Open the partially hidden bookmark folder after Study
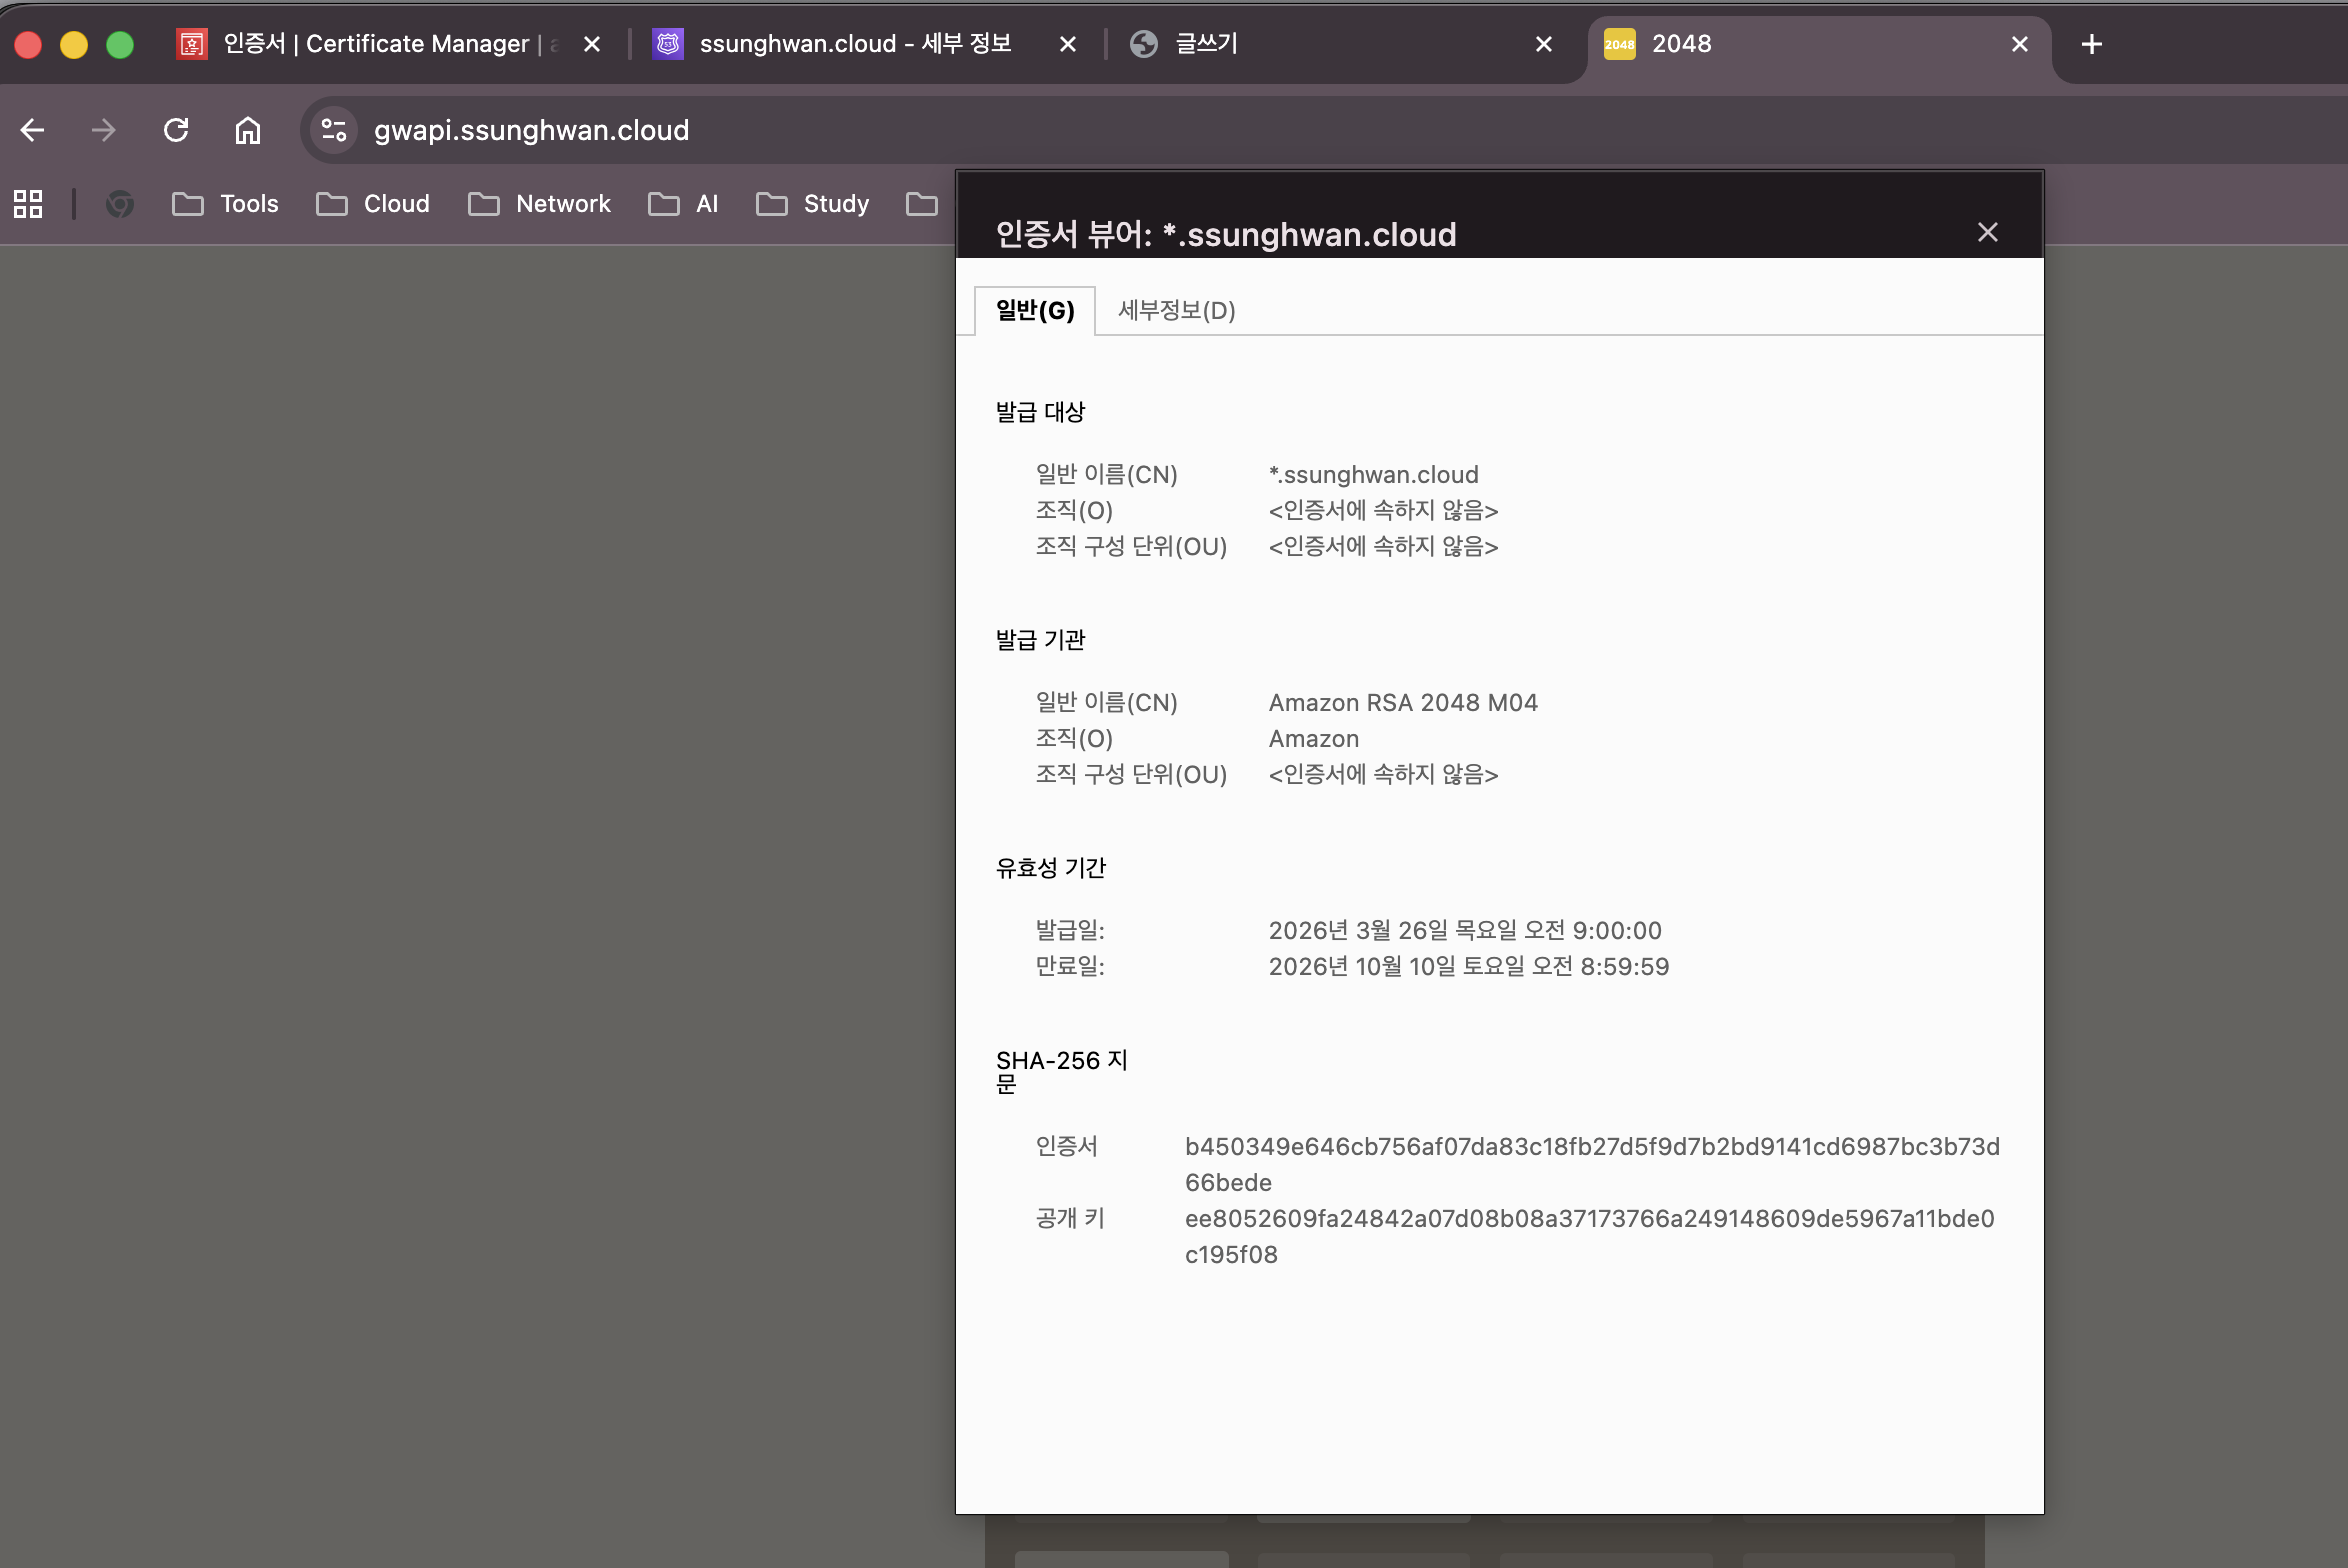2348x1568 pixels. pyautogui.click(x=922, y=204)
